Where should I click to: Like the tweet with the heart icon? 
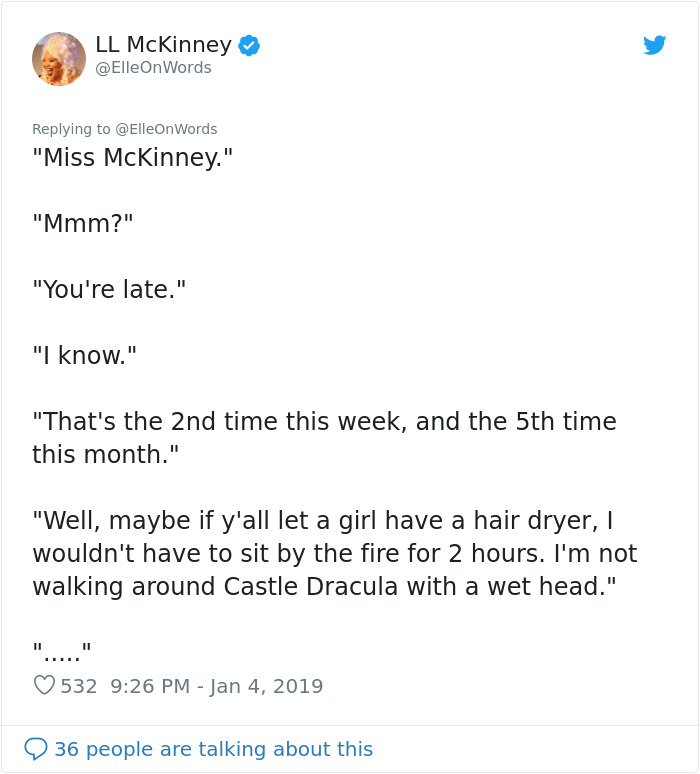[x=44, y=686]
